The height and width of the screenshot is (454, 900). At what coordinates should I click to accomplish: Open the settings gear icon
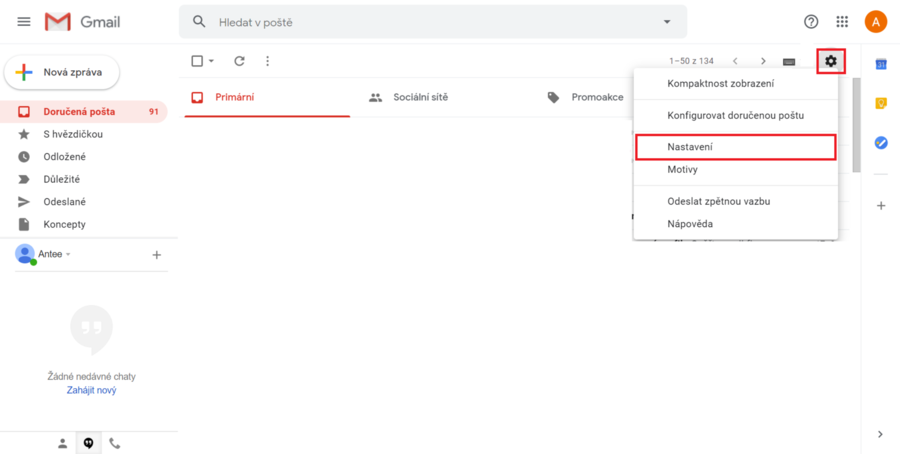(x=831, y=61)
